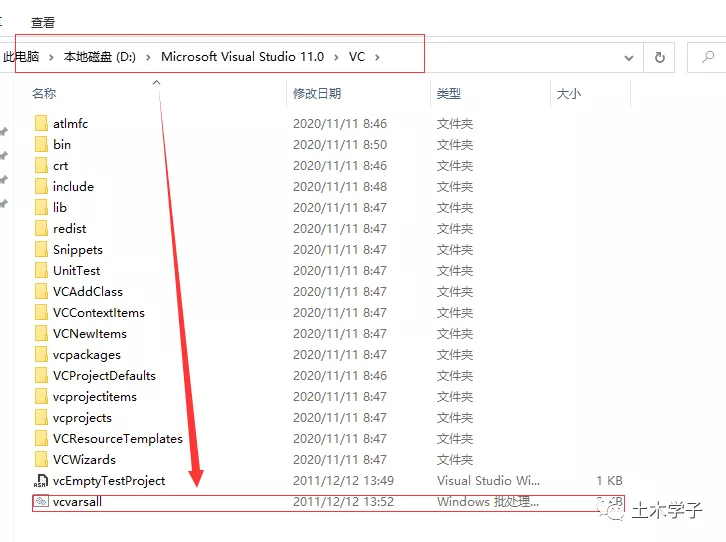Expand chevron after 本地磁盘 (D:) breadcrumb

click(x=148, y=57)
